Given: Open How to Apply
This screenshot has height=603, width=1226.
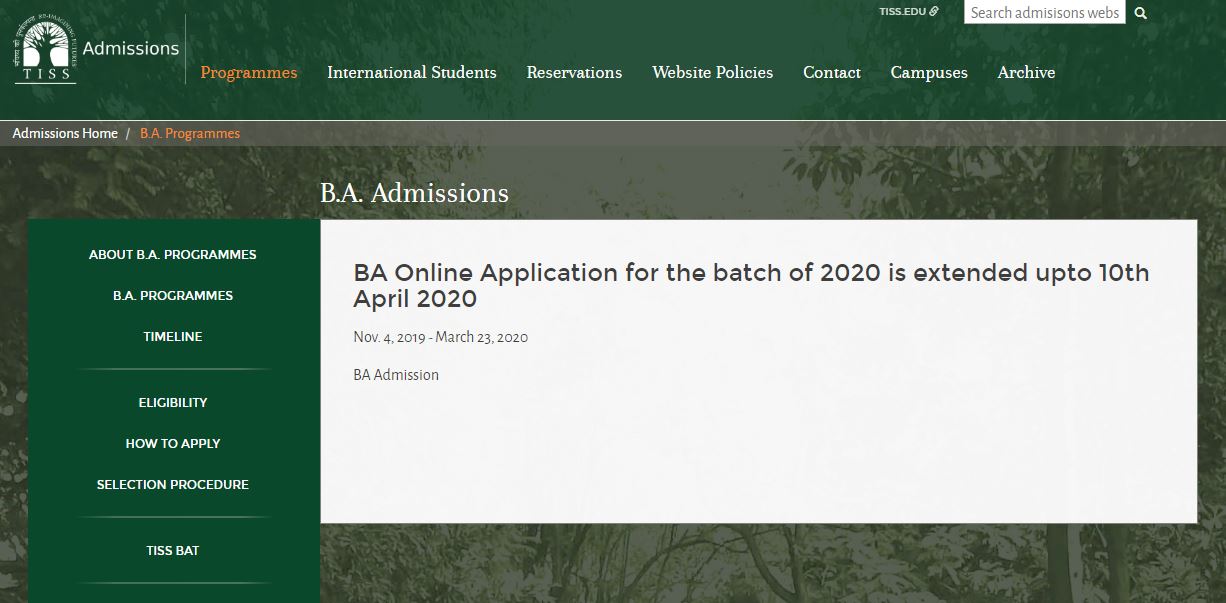Looking at the screenshot, I should [x=172, y=443].
